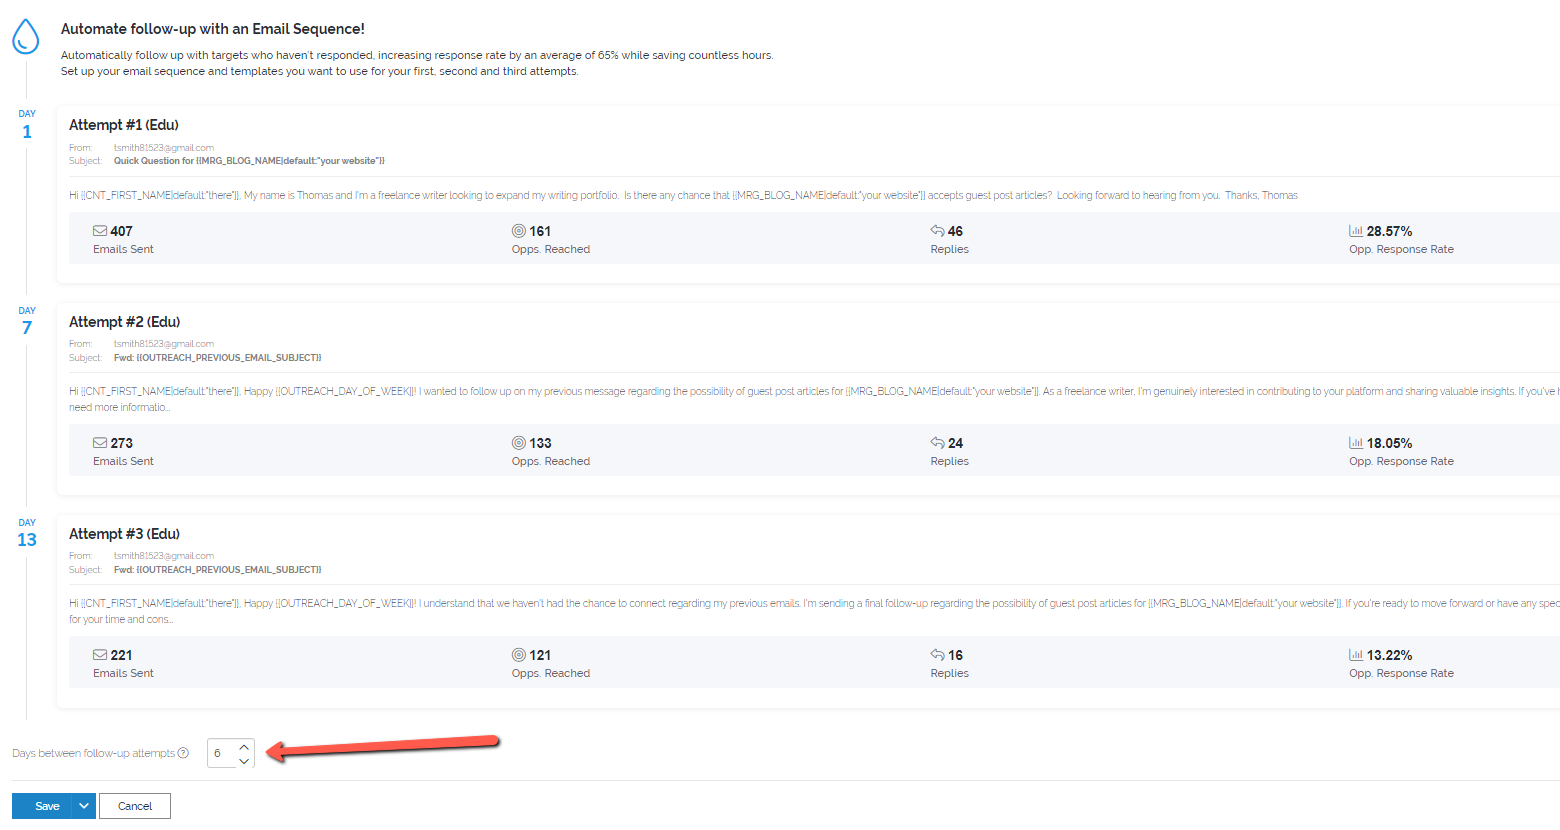1560x830 pixels.
Task: Click 'Days between follow-up attempts' label
Action: tap(93, 753)
